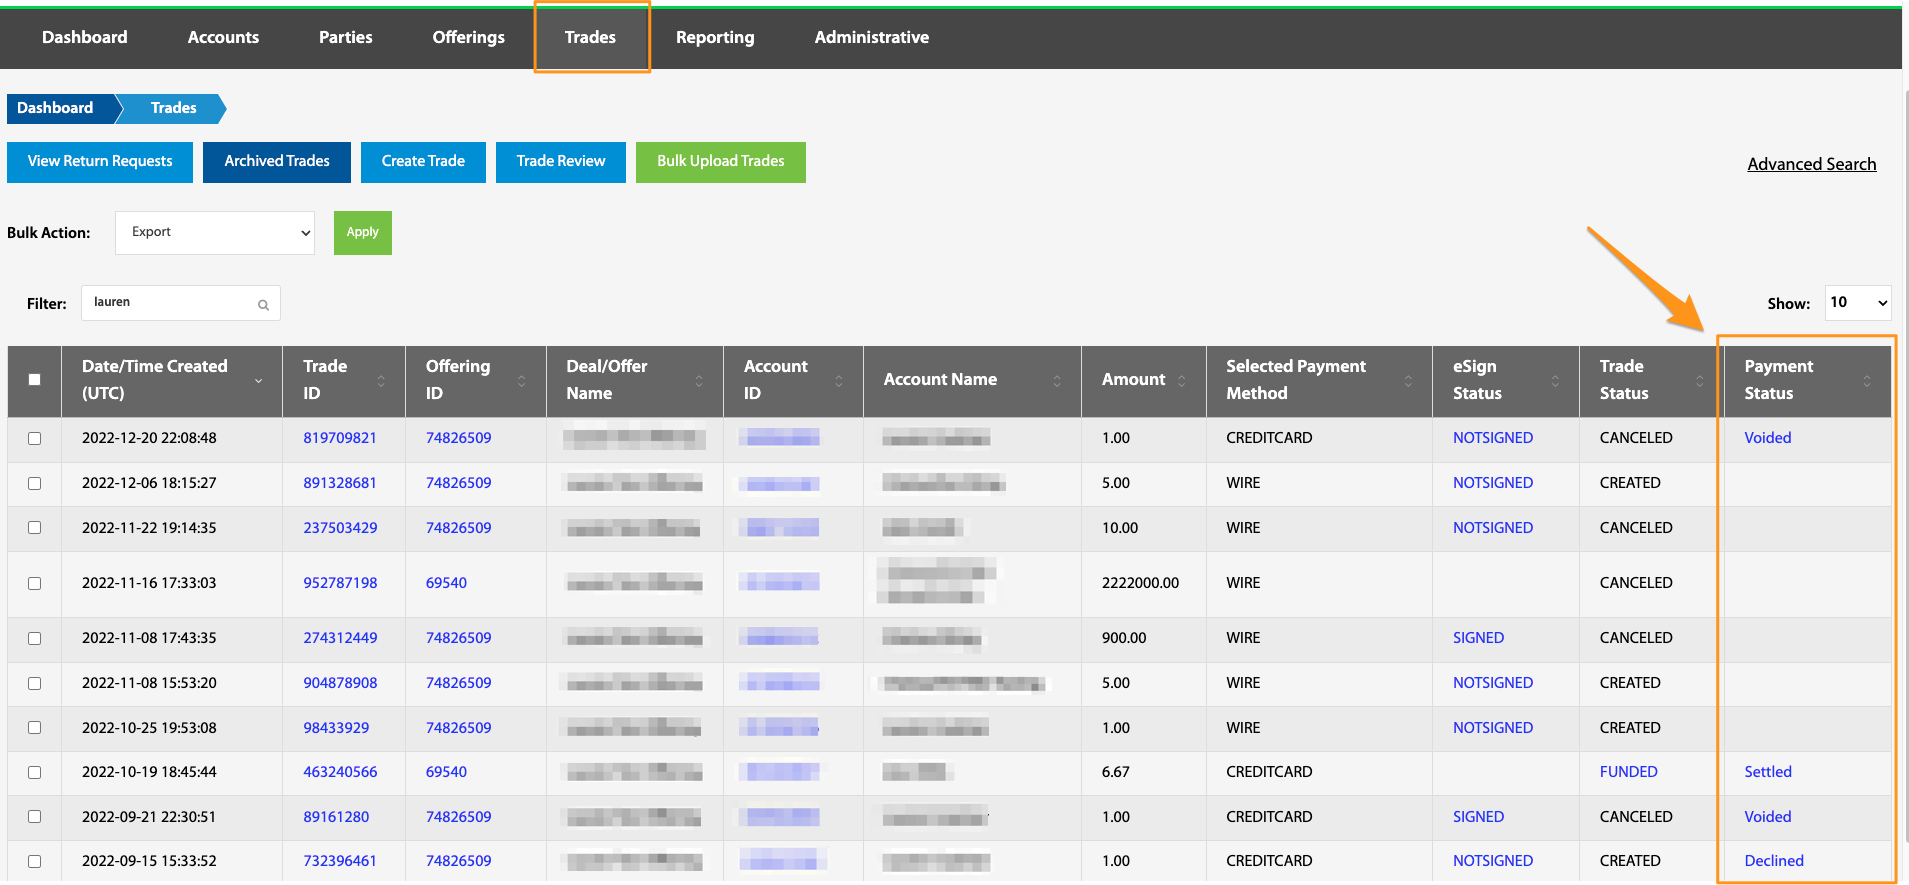Click Settled payment status link
1909x885 pixels.
coord(1768,772)
